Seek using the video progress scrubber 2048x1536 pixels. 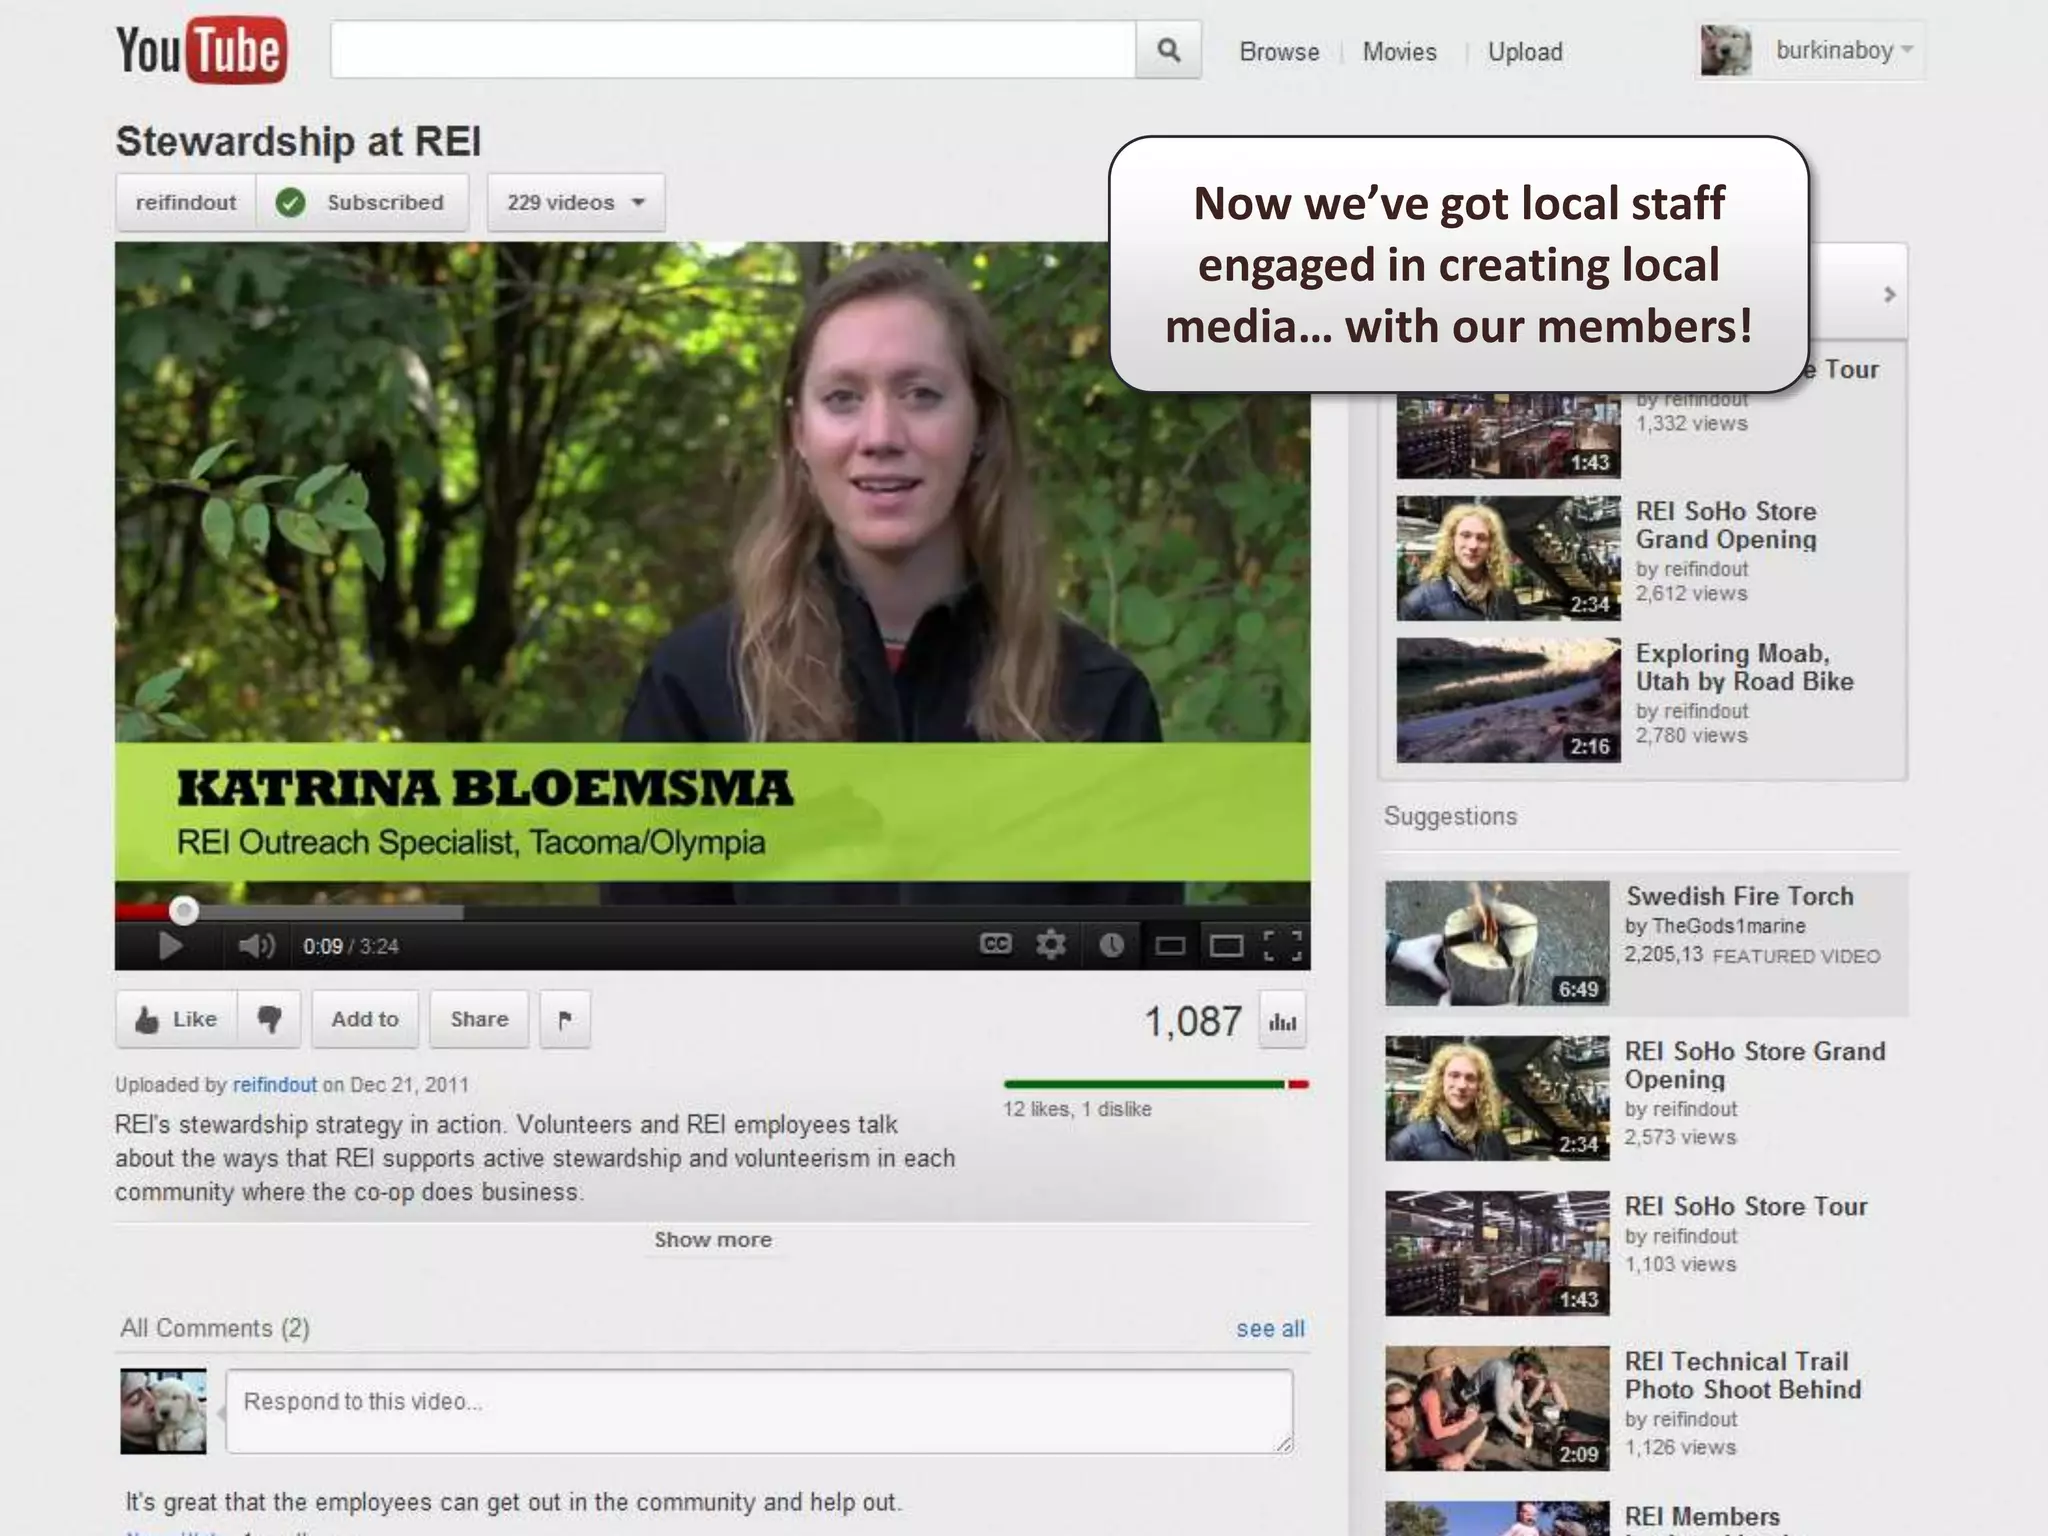point(183,910)
